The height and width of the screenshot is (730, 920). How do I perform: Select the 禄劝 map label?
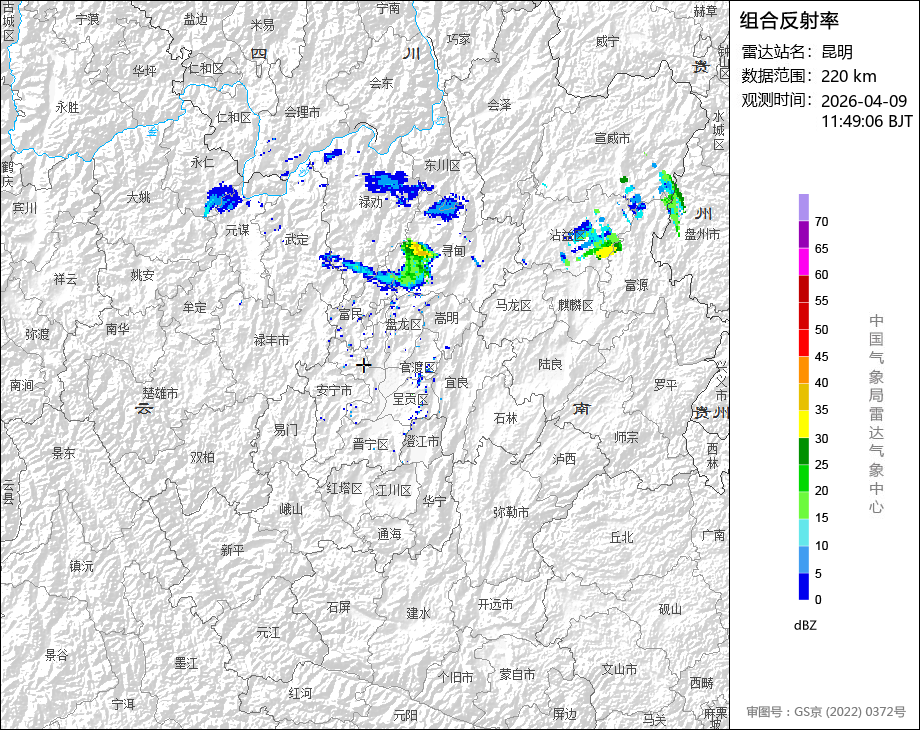370,202
